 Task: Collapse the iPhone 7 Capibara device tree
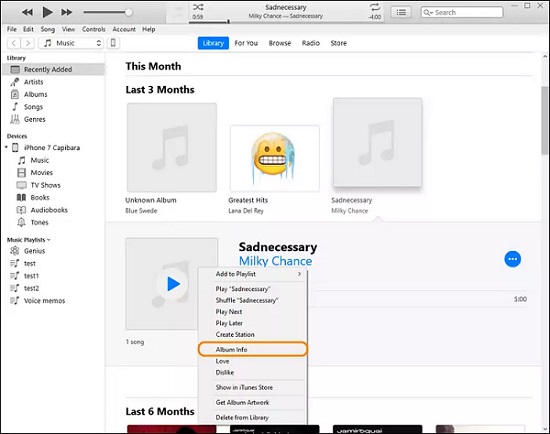click(6, 147)
